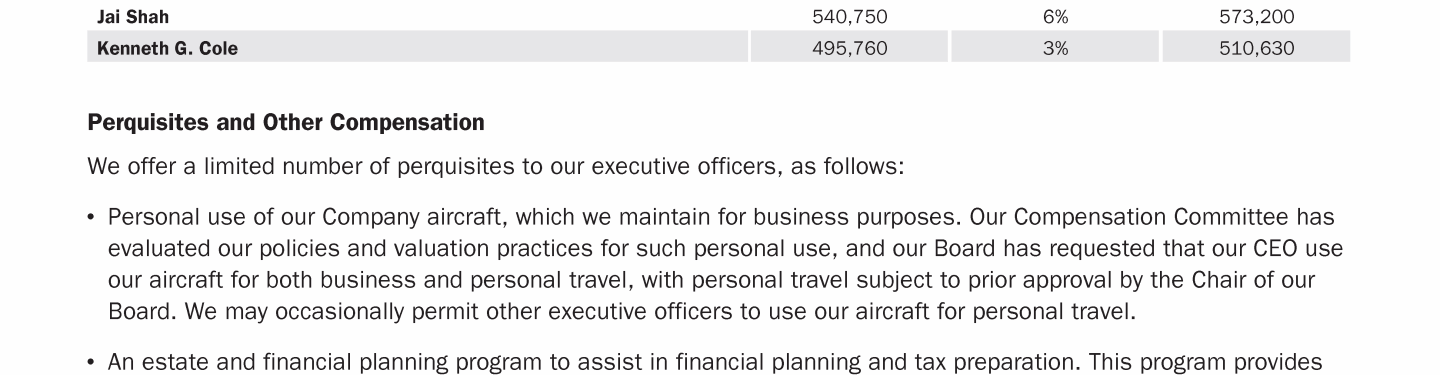
Task: Click the first bullet point marker
Action: (92, 218)
